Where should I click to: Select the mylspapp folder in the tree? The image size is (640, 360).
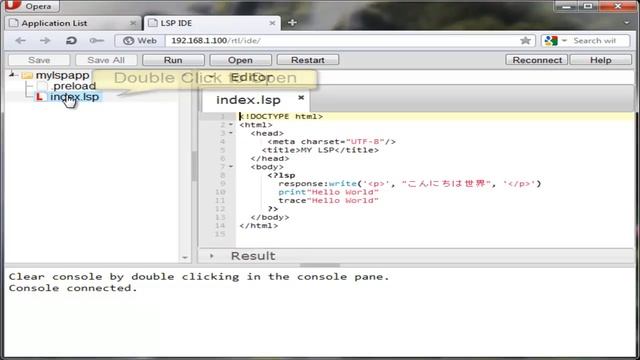click(62, 75)
